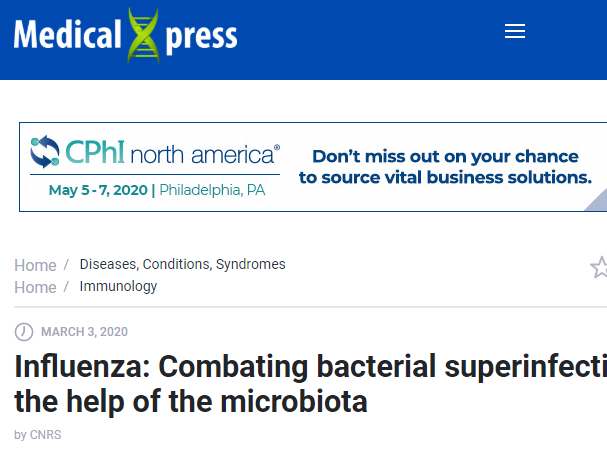This screenshot has width=607, height=462.
Task: Click the 'May 5-7, 2020 | Philadelphia, PA' ad text
Action: tap(156, 189)
